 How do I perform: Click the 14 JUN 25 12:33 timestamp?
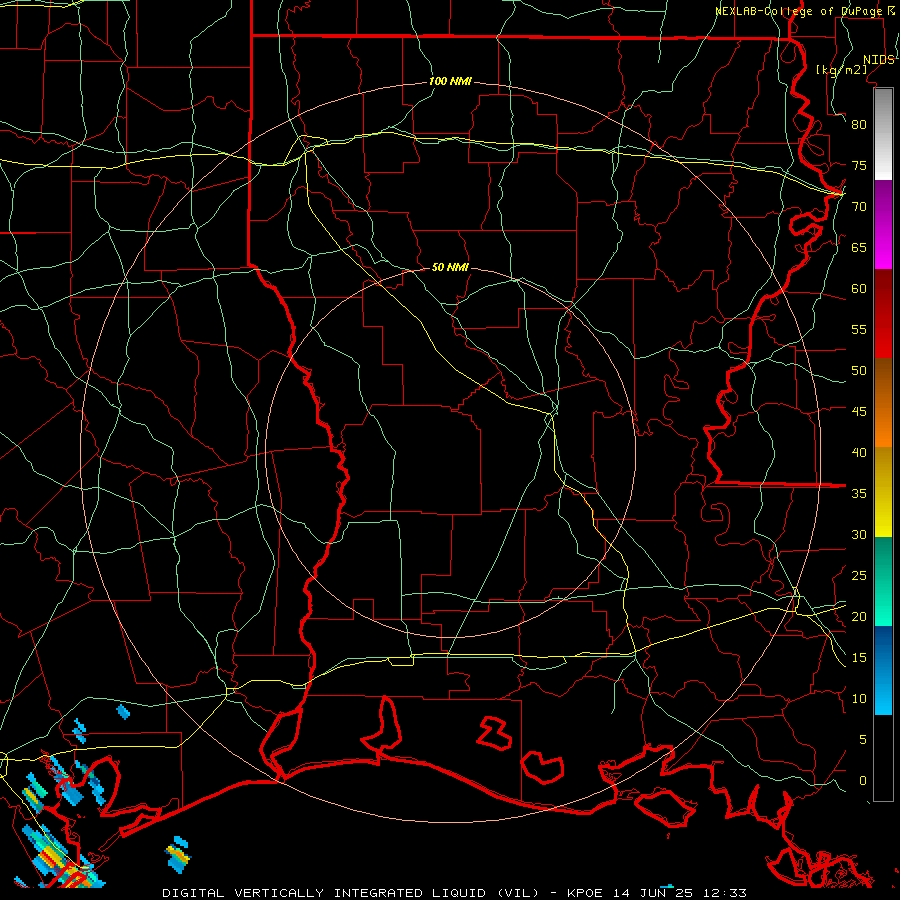pos(679,893)
